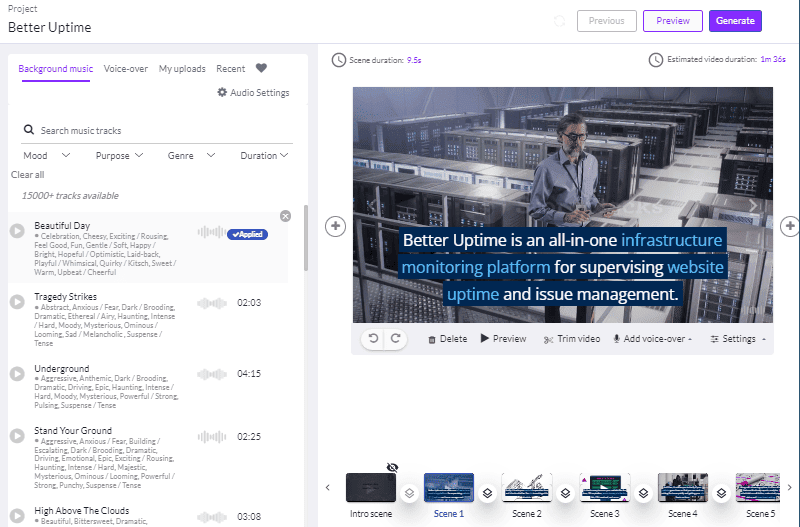Click the Audio Settings gear
Viewport: 800px width, 527px height.
pos(222,92)
